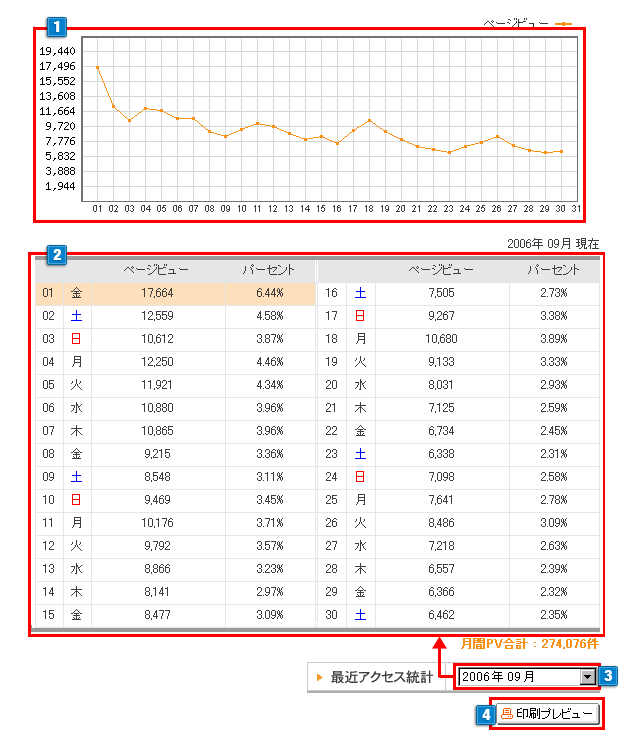This screenshot has width=630, height=735.
Task: Click the blue number 4 callout badge
Action: tap(483, 714)
